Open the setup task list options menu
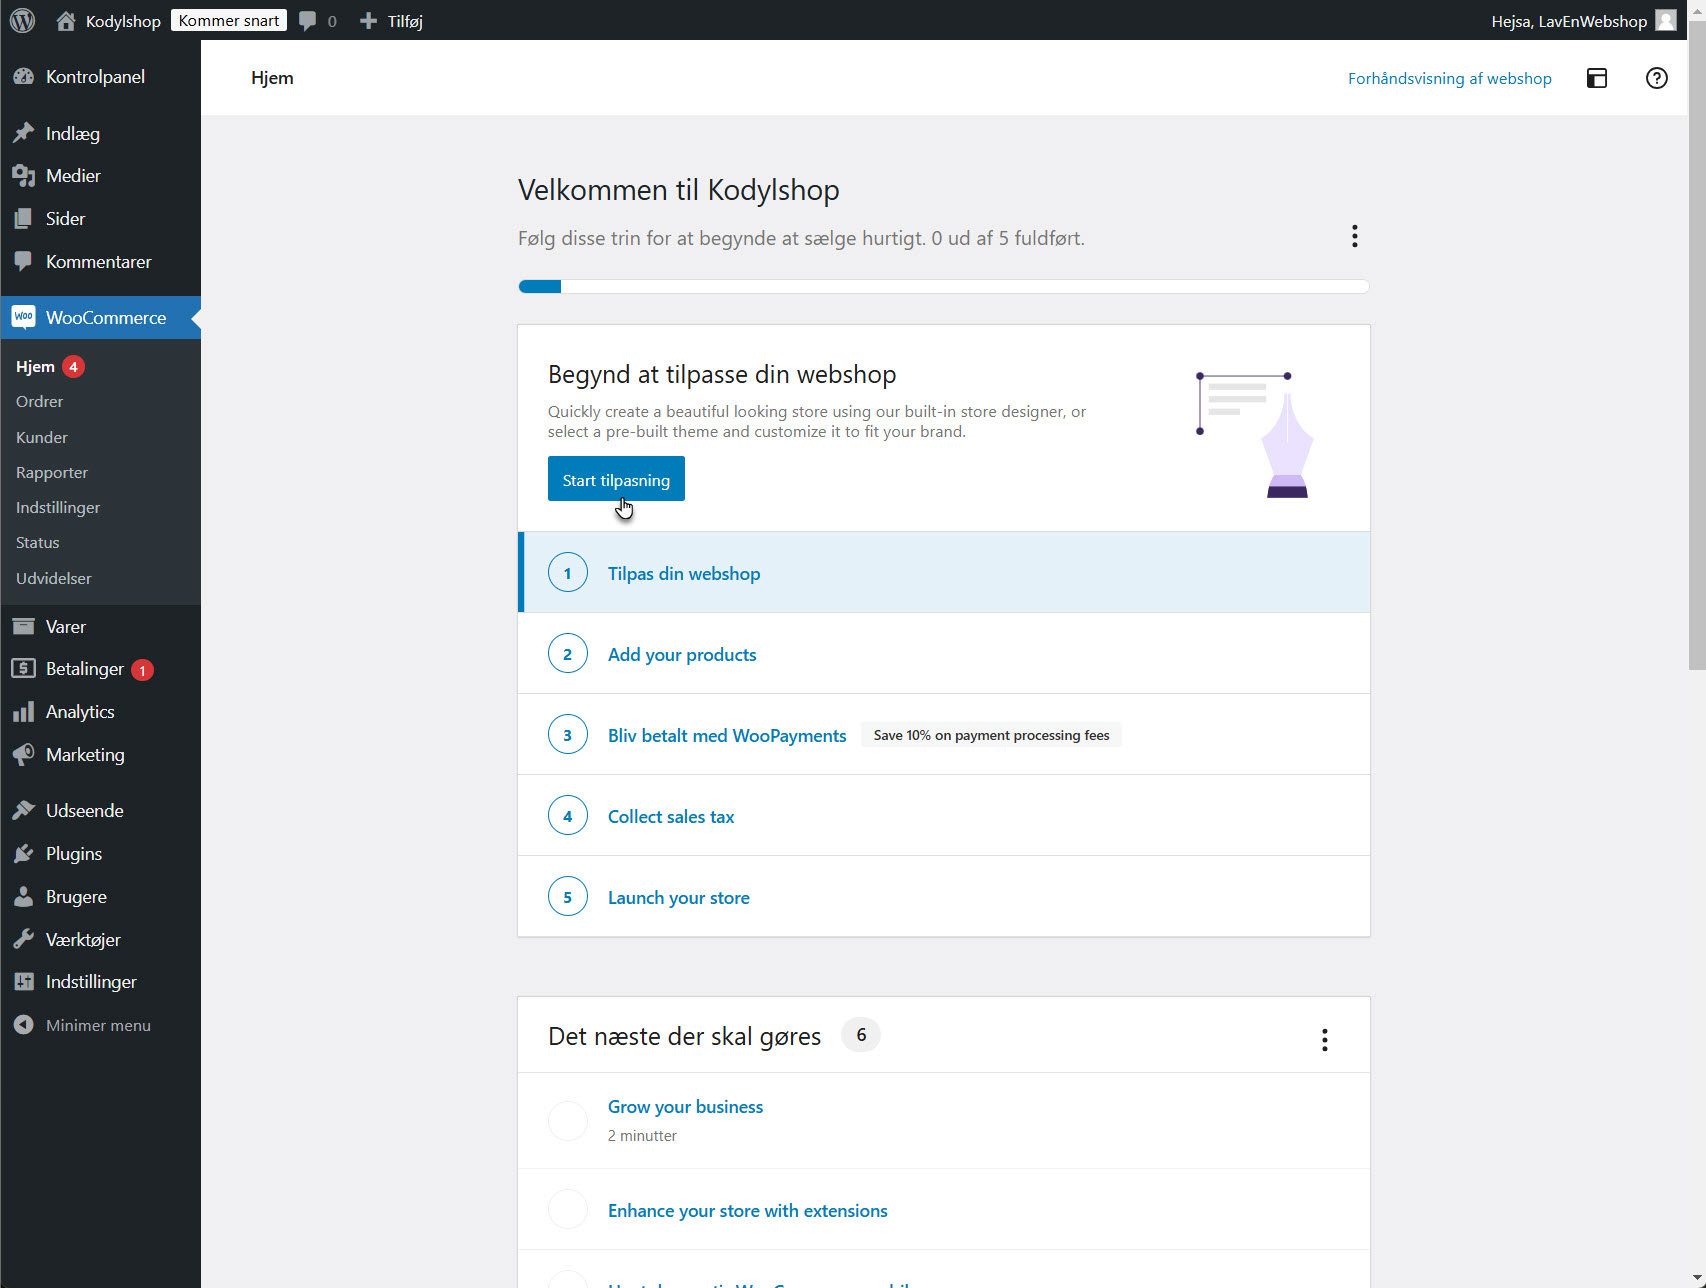This screenshot has height=1288, width=1706. coord(1354,236)
